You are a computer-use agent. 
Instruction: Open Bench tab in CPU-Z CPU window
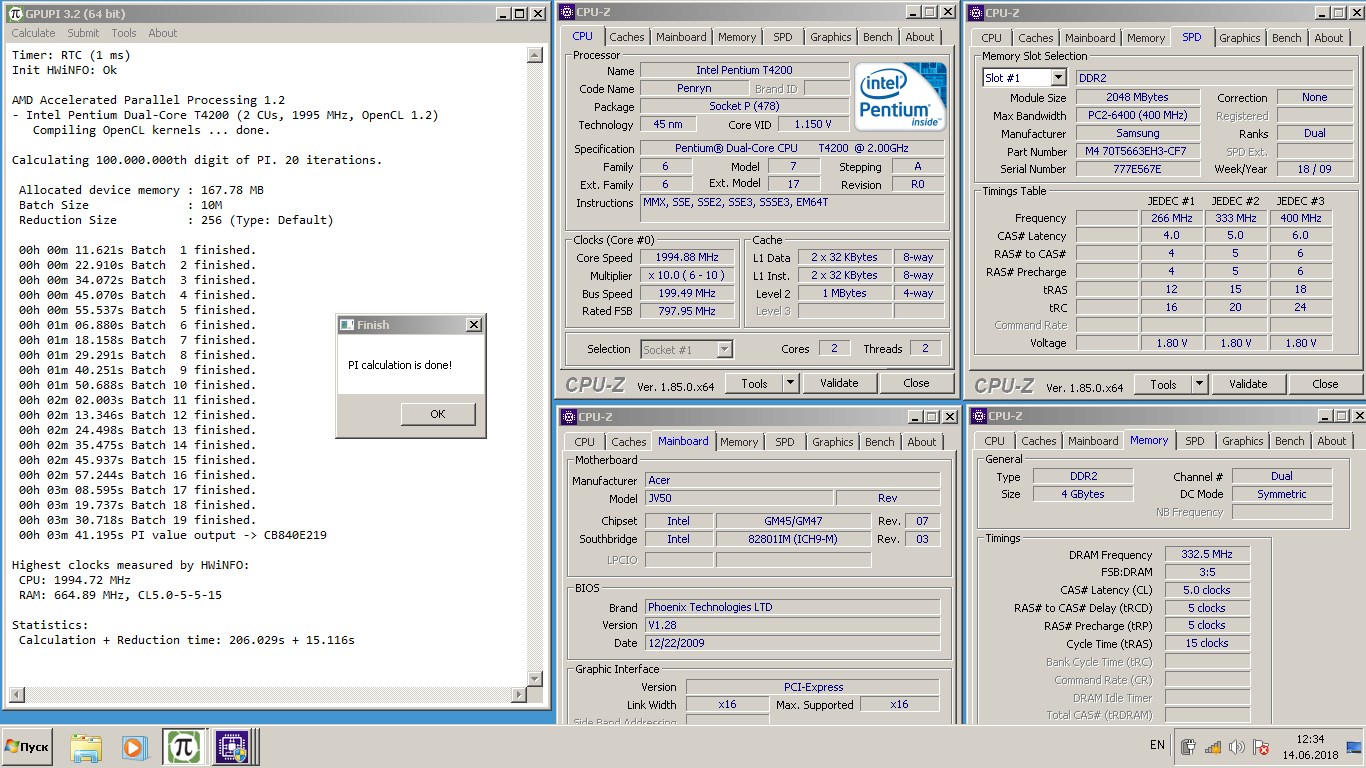(877, 37)
